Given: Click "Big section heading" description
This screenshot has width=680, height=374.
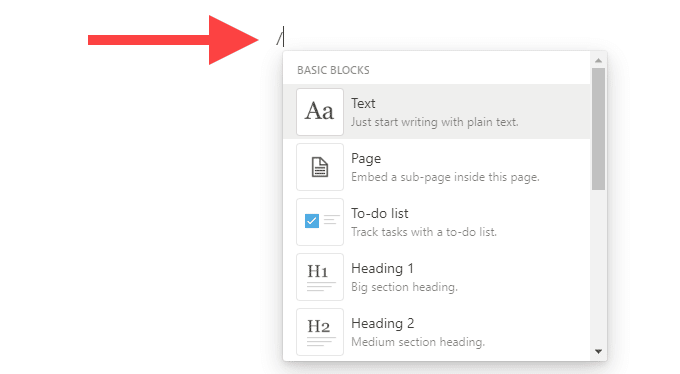Looking at the screenshot, I should pyautogui.click(x=404, y=287).
